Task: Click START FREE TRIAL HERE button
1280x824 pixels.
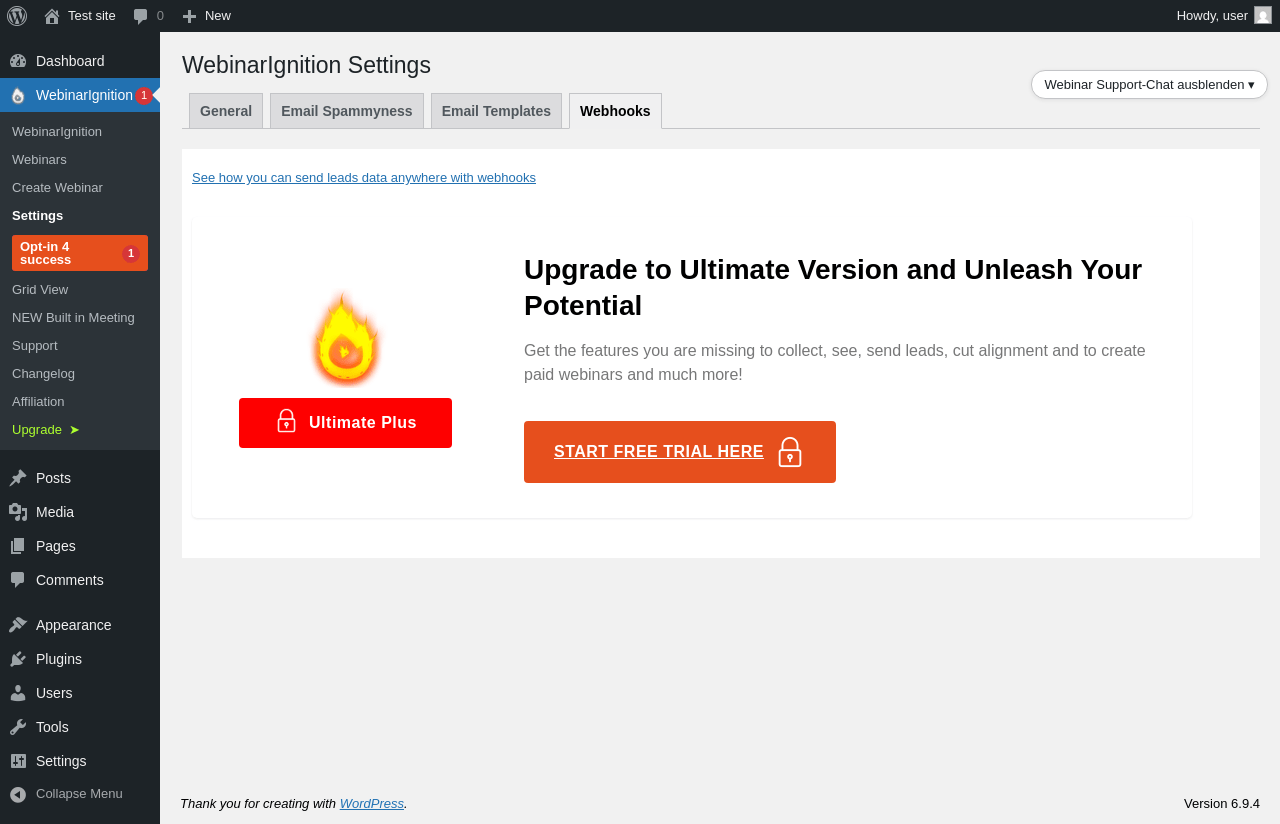Action: coord(680,452)
